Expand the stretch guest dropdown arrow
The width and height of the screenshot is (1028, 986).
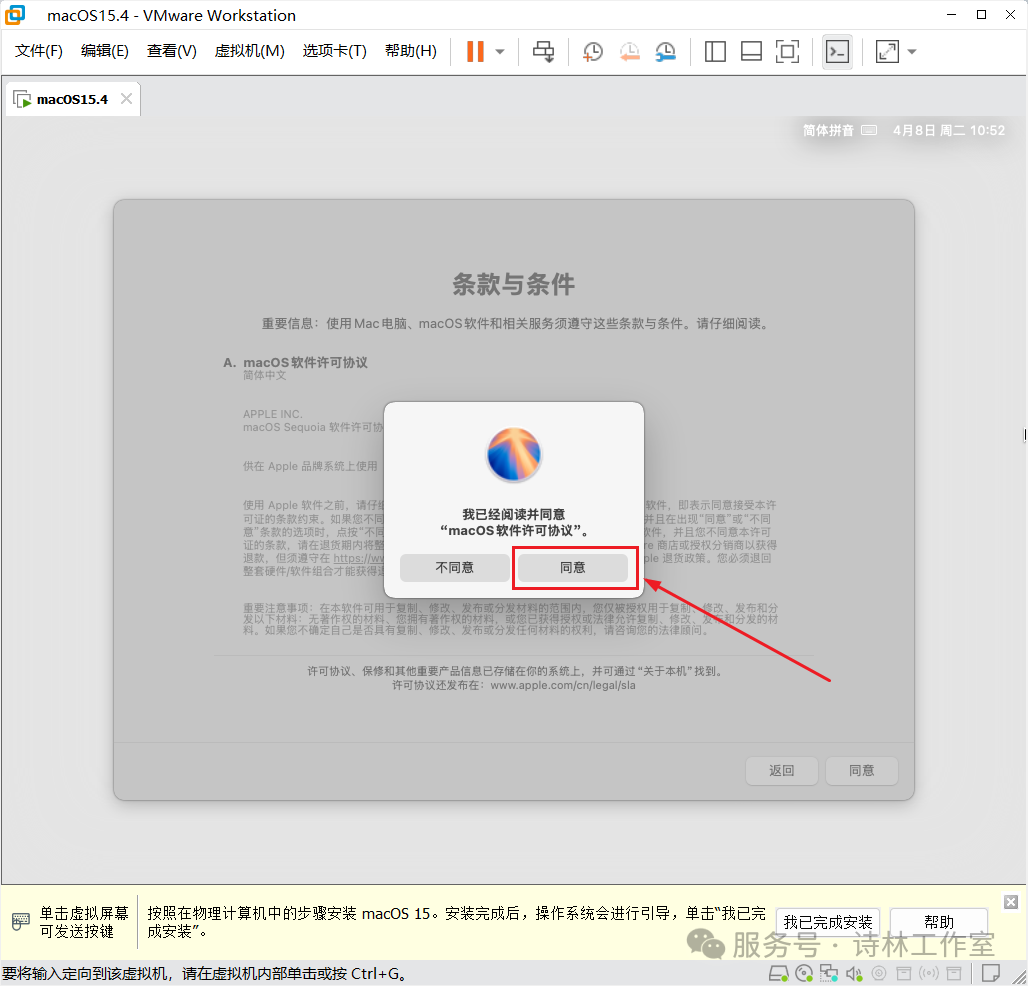(x=912, y=52)
